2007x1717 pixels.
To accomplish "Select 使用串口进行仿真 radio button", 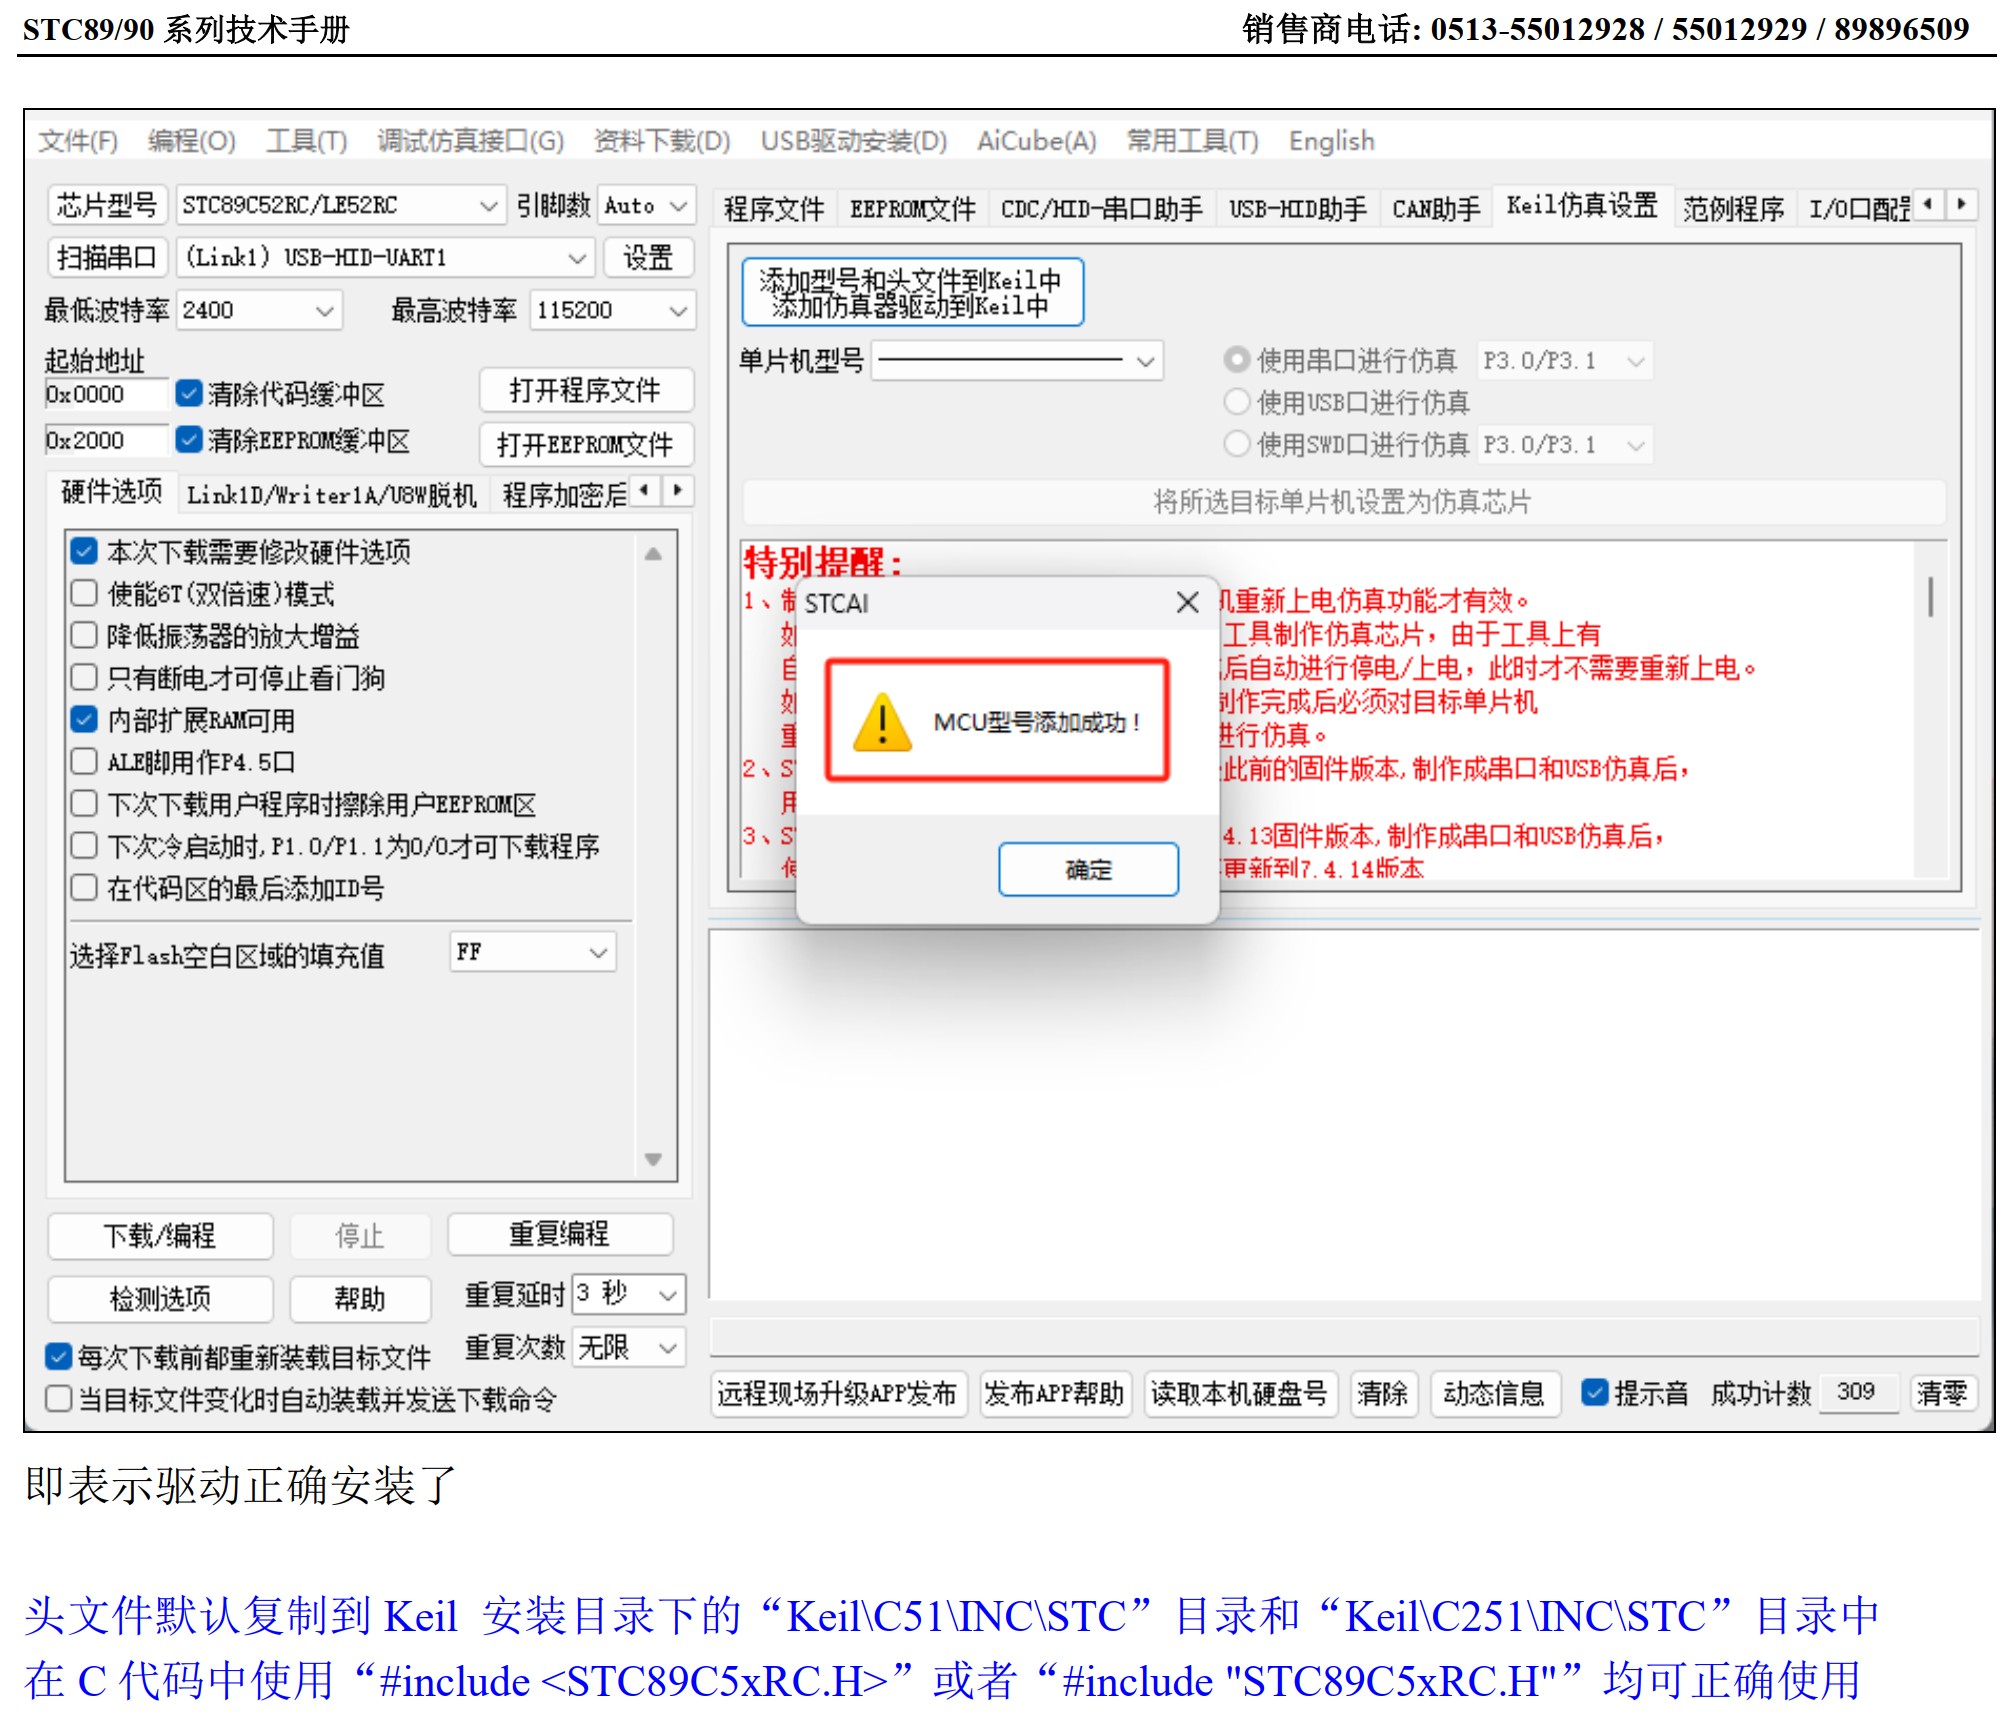I will coord(1237,359).
